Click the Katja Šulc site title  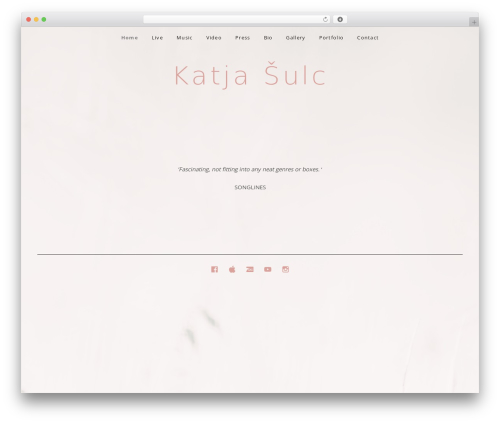pos(250,75)
